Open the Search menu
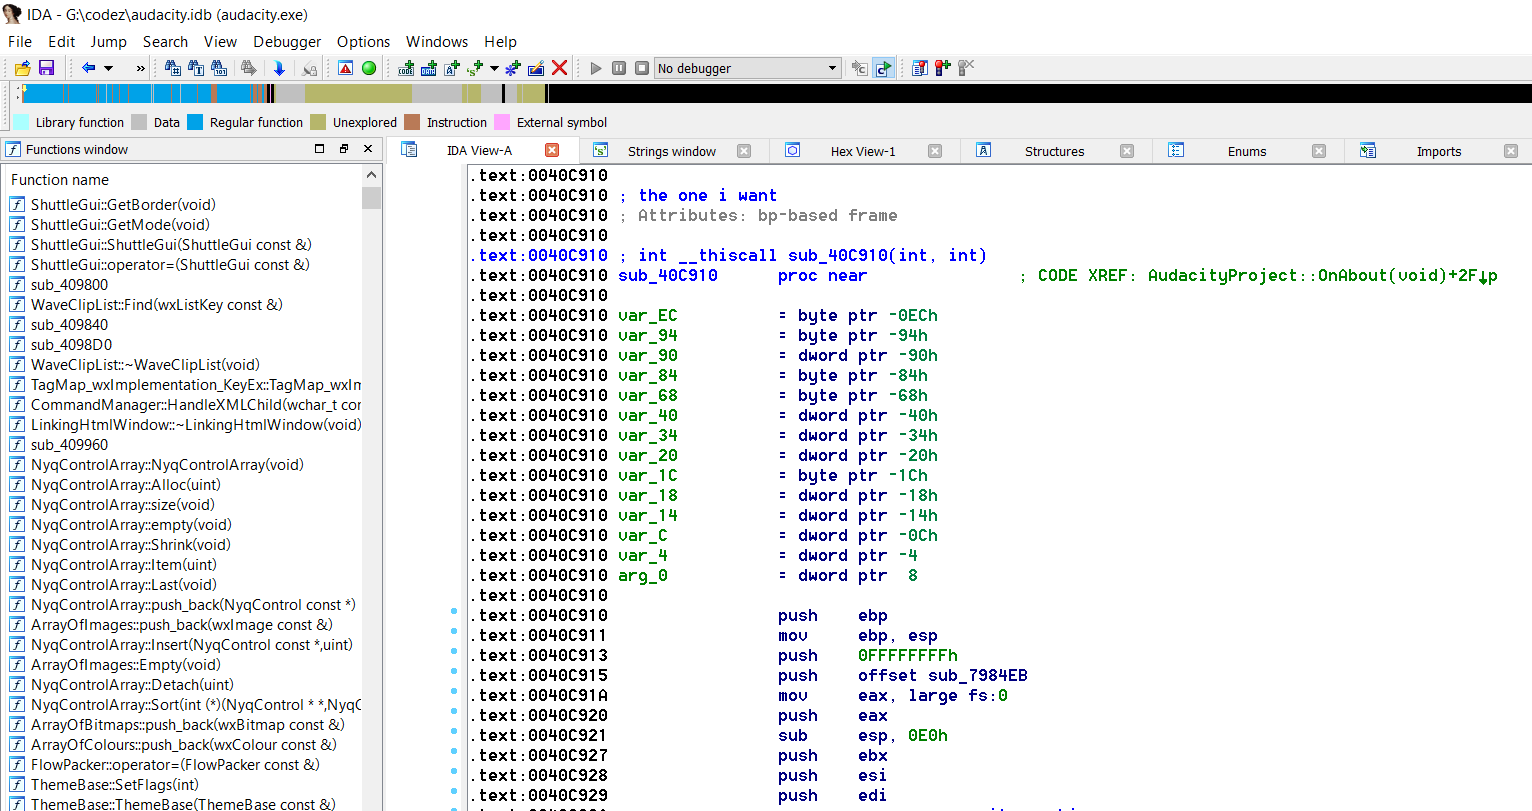The height and width of the screenshot is (811, 1532). point(166,41)
